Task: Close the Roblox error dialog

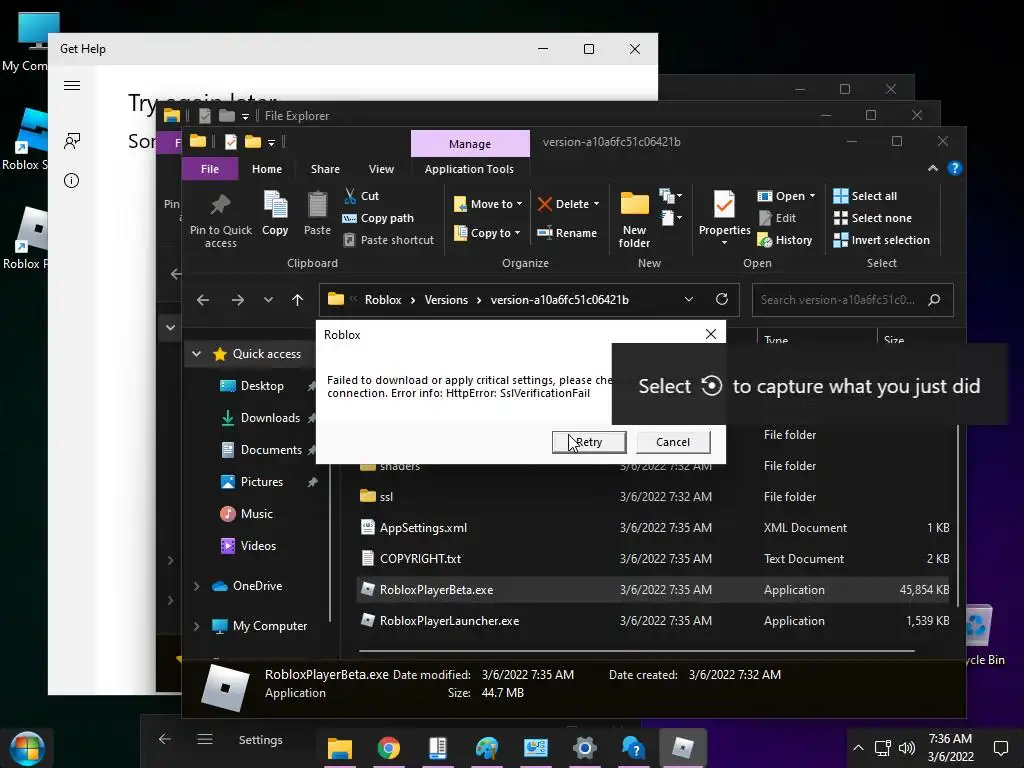Action: click(711, 334)
